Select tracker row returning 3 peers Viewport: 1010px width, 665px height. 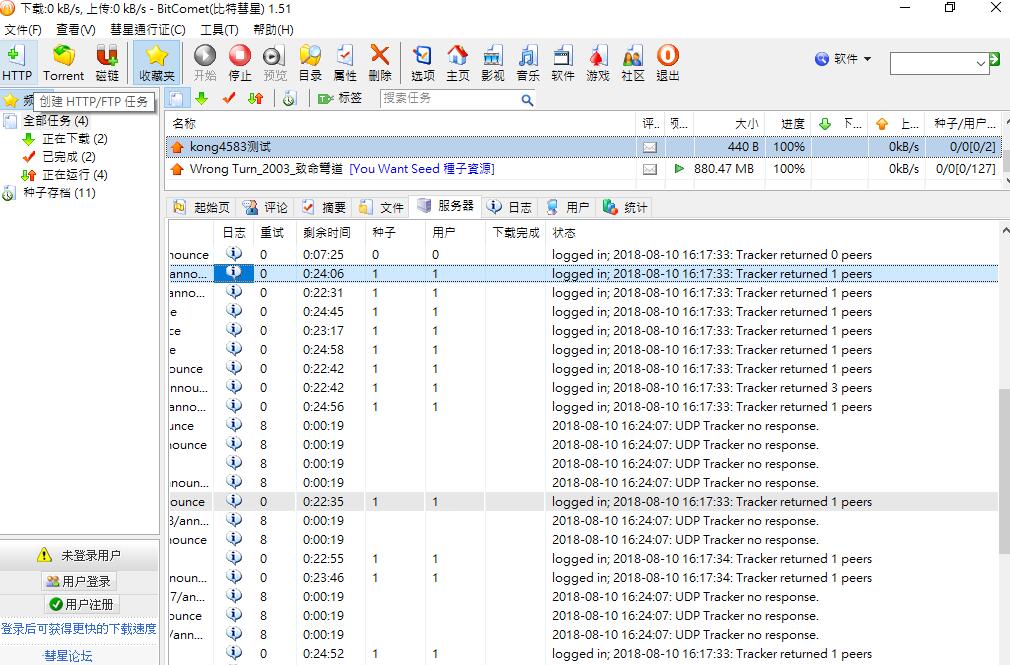584,388
